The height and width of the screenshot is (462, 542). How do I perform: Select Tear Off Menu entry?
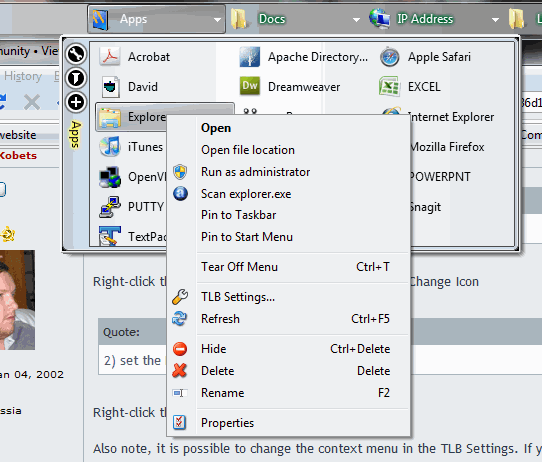point(288,267)
